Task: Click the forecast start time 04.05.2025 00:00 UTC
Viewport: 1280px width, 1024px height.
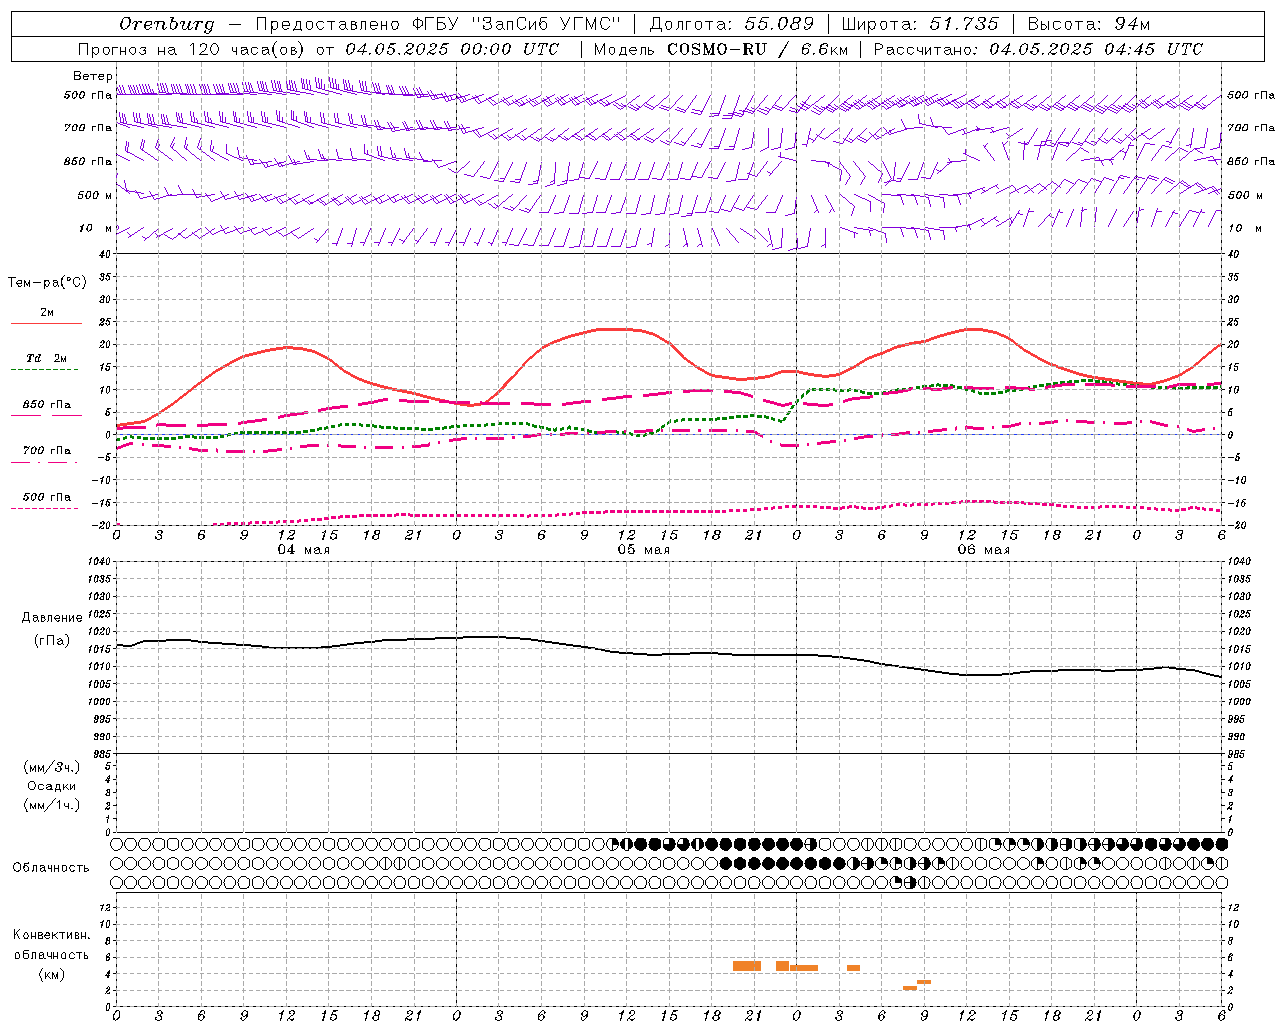Action: pyautogui.click(x=452, y=49)
